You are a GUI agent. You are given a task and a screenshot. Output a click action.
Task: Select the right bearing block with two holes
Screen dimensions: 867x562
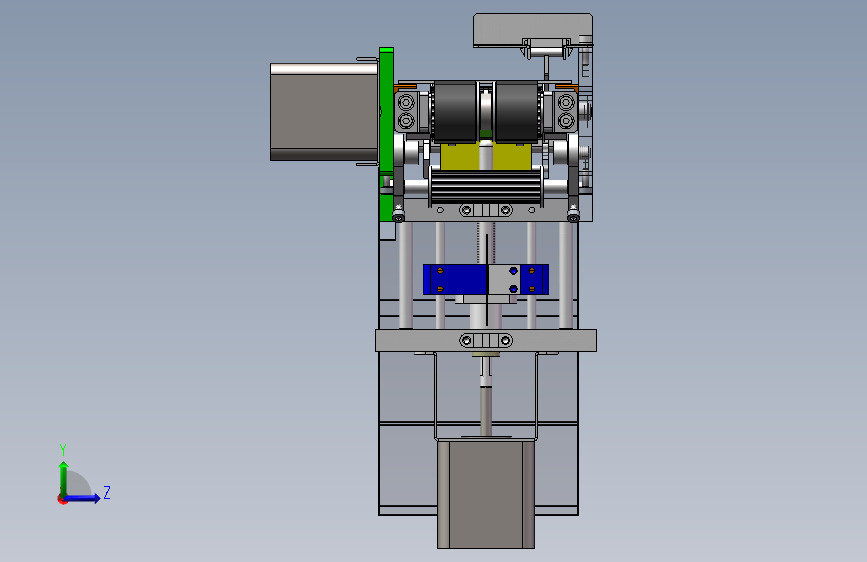[x=566, y=112]
